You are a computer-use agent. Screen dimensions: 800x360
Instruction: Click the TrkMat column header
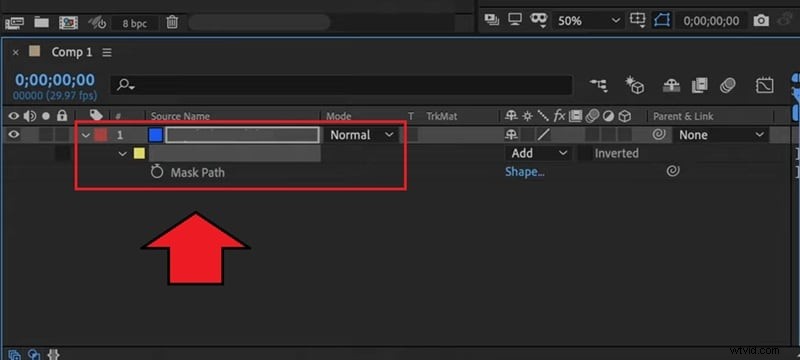click(442, 116)
